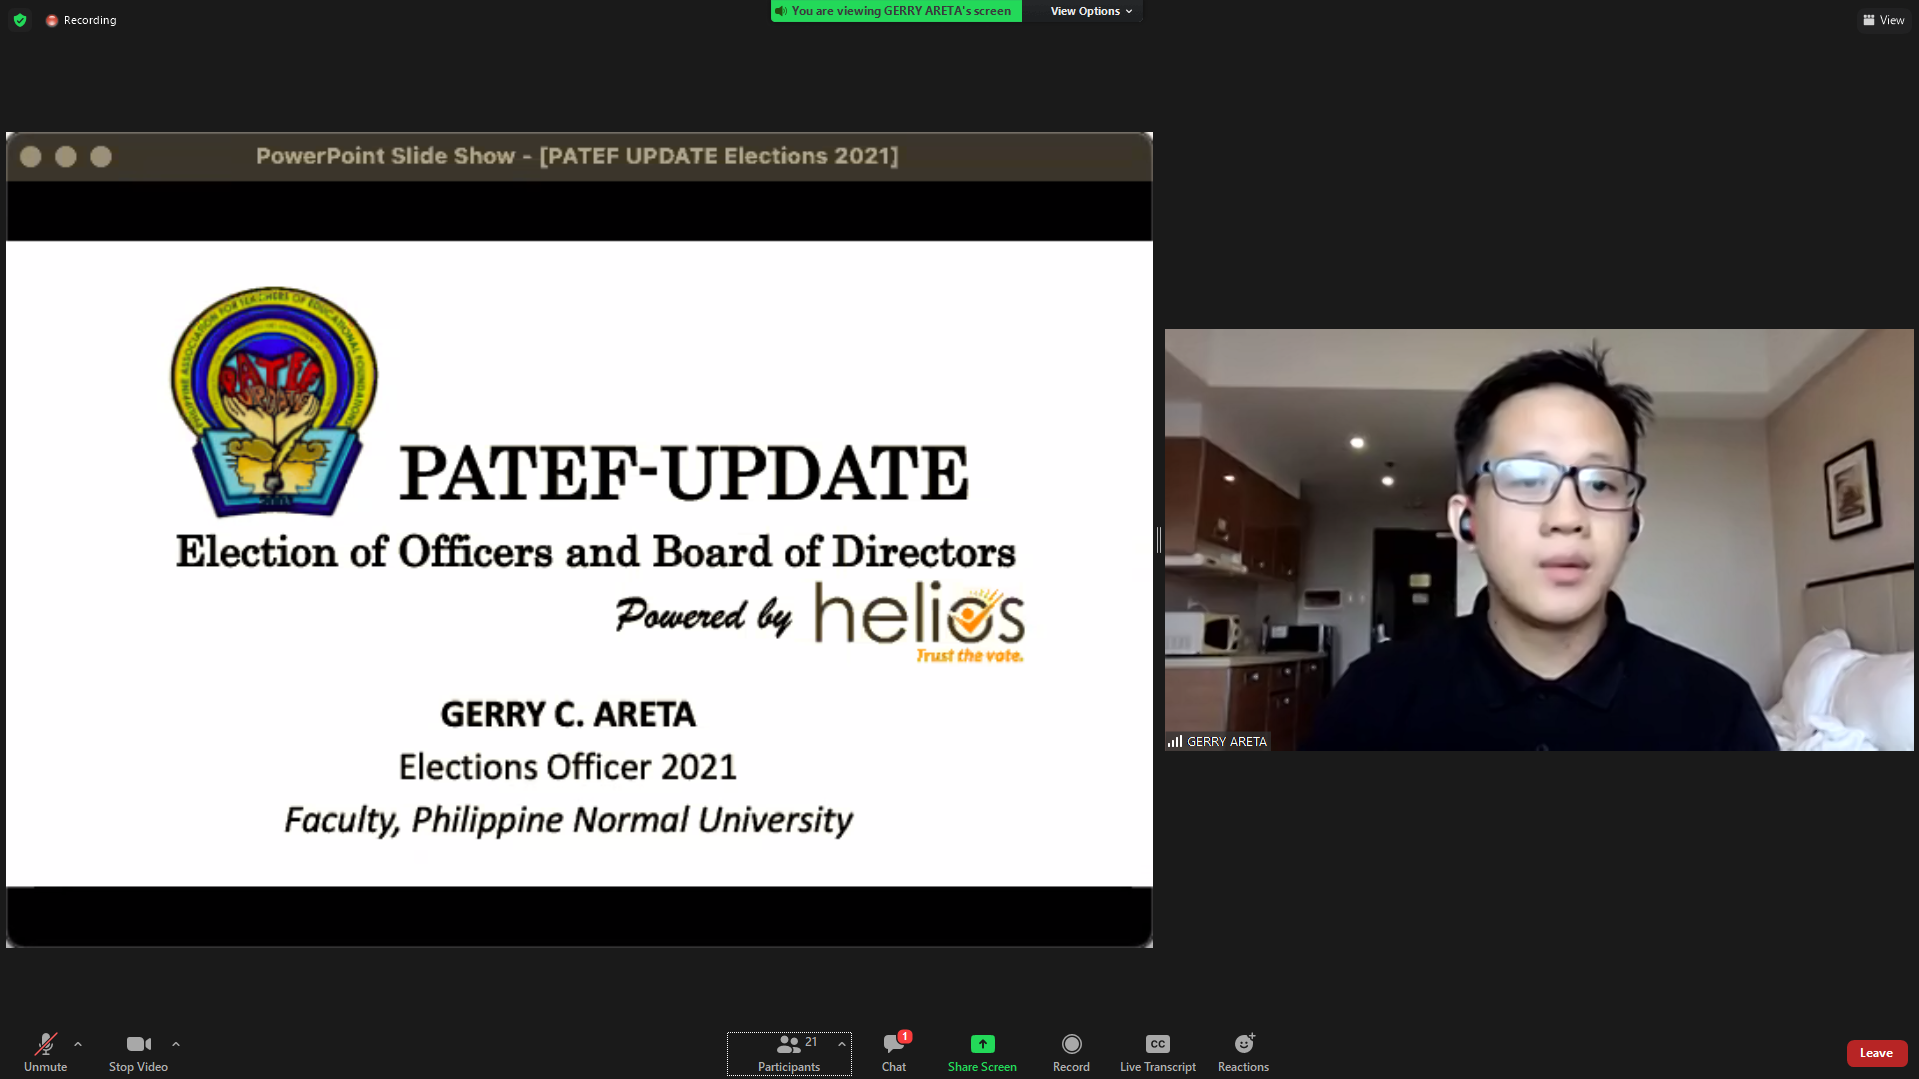Leave the meeting
The image size is (1919, 1079).
[1875, 1053]
